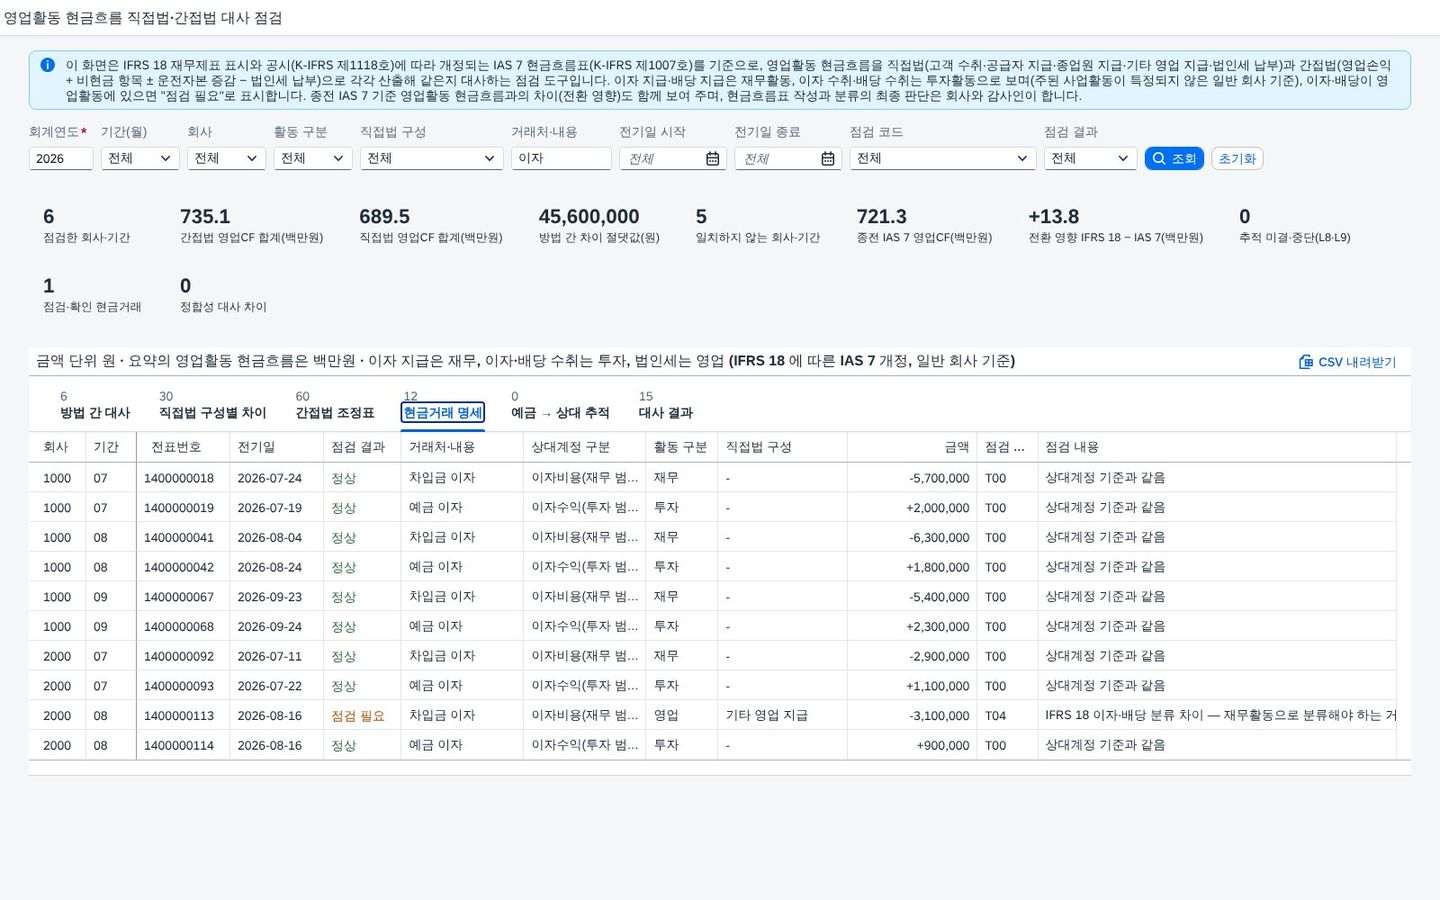Viewport: 1440px width, 900px height.
Task: Click the 기타 영업 지급 cell
Action: coord(767,716)
